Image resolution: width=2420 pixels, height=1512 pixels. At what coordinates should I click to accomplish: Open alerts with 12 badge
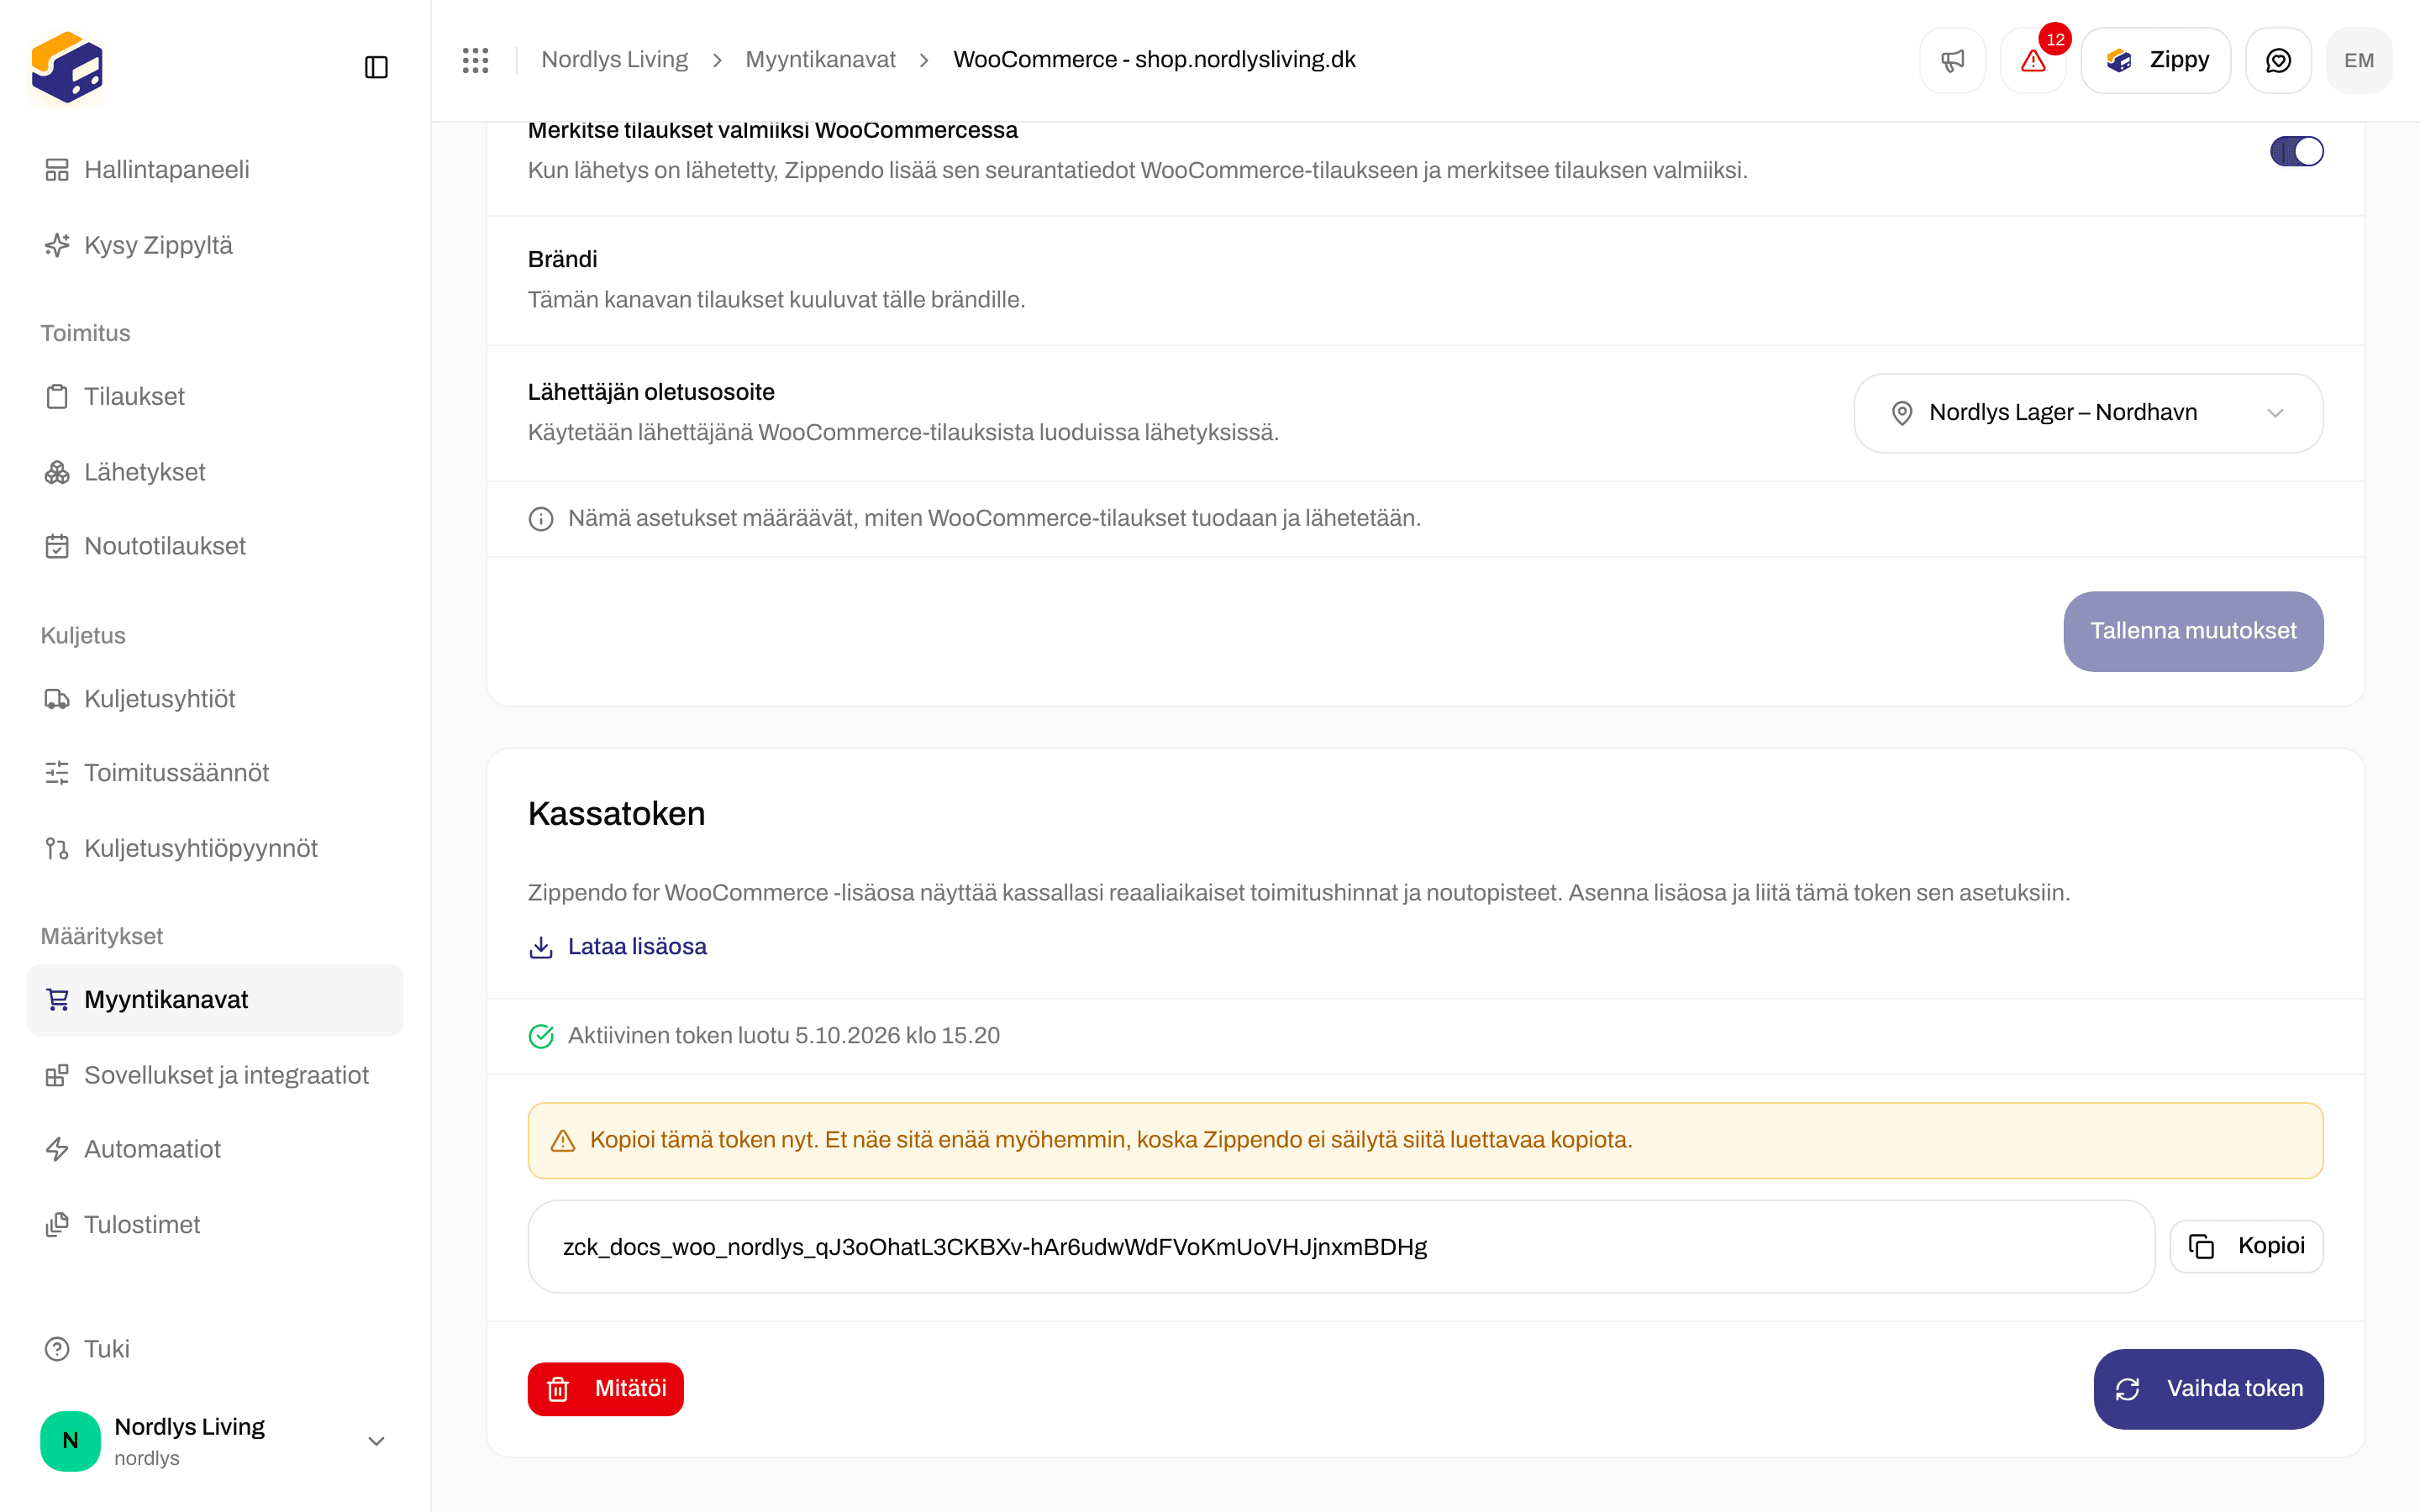[x=2033, y=60]
